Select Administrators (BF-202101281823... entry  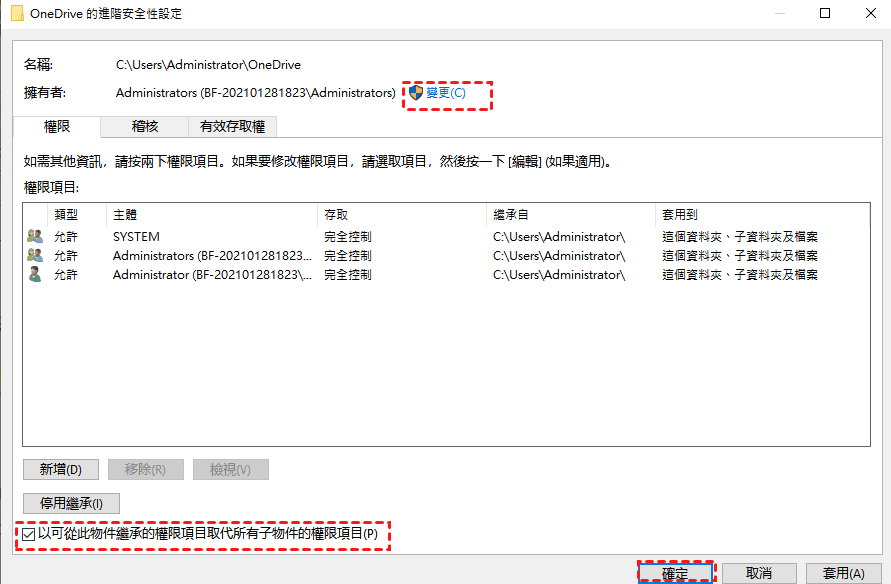(446, 256)
